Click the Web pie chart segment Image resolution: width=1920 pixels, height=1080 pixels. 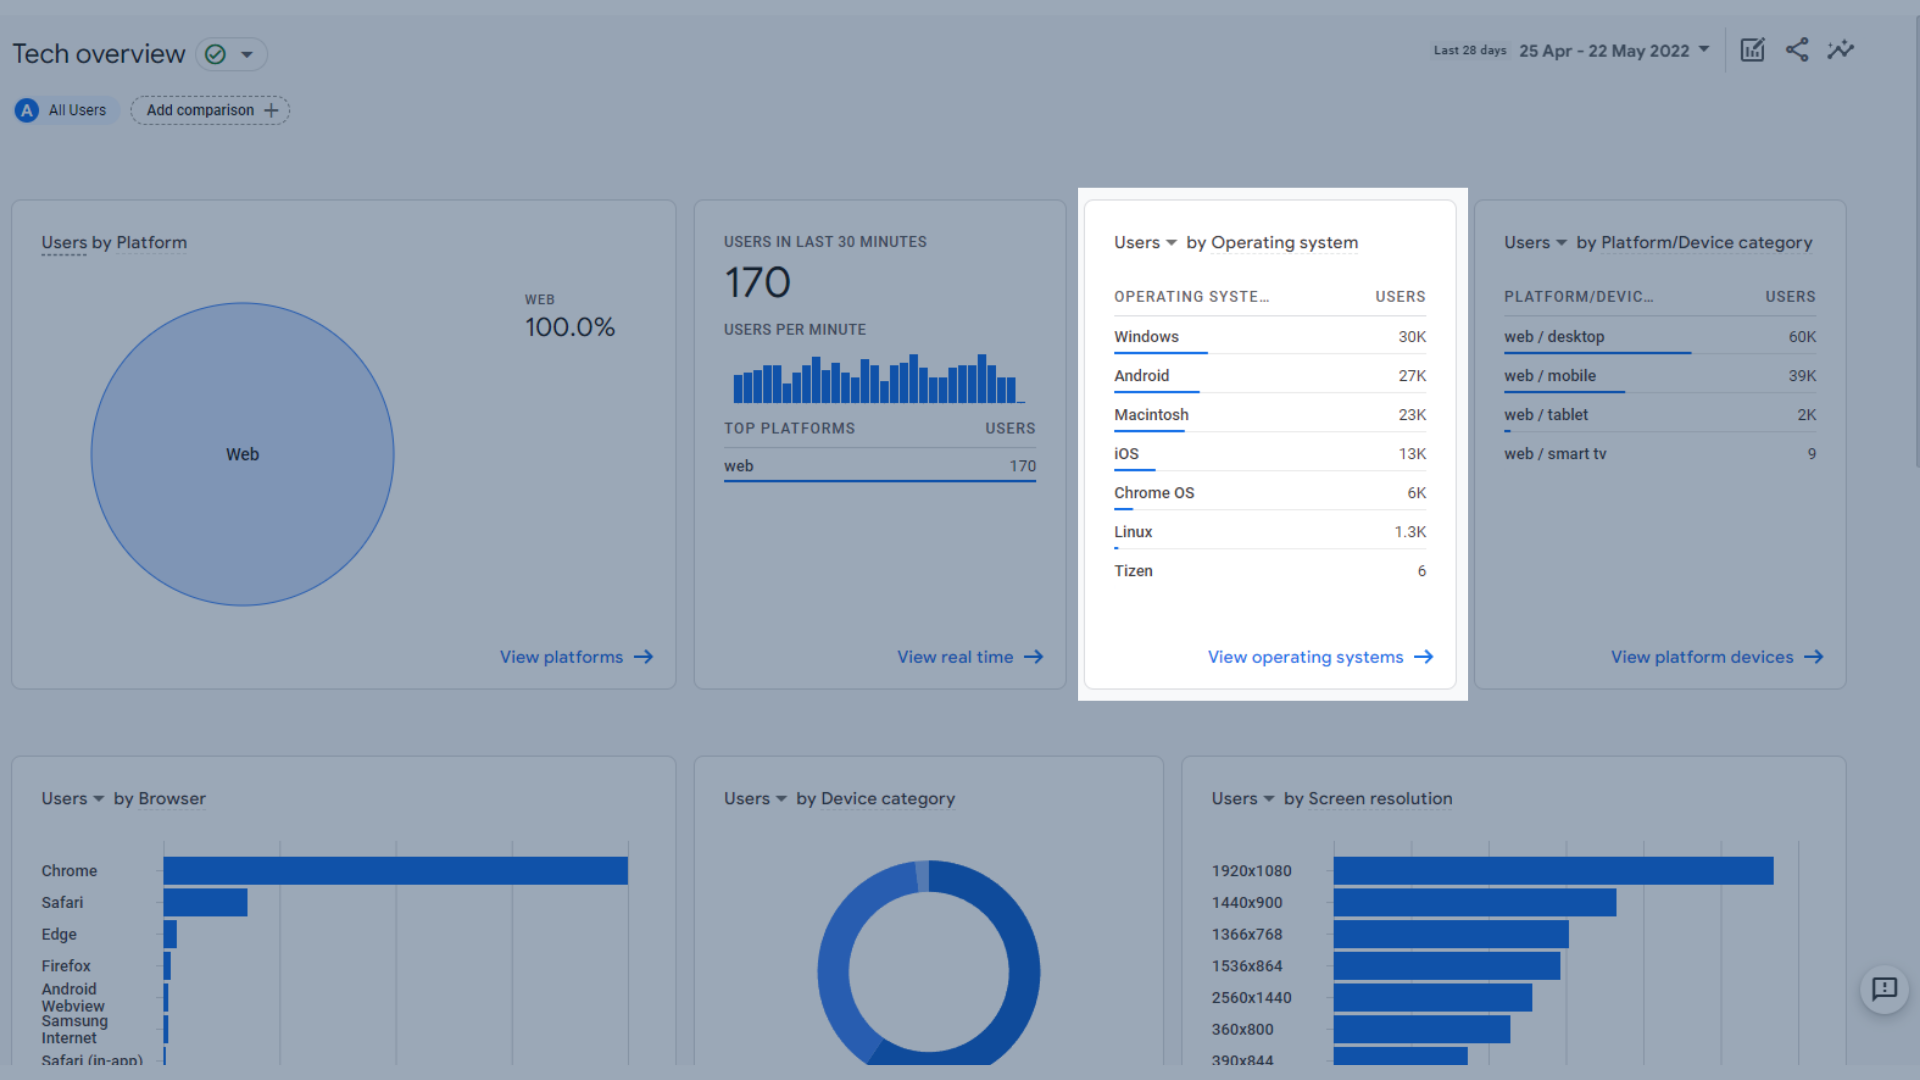243,454
